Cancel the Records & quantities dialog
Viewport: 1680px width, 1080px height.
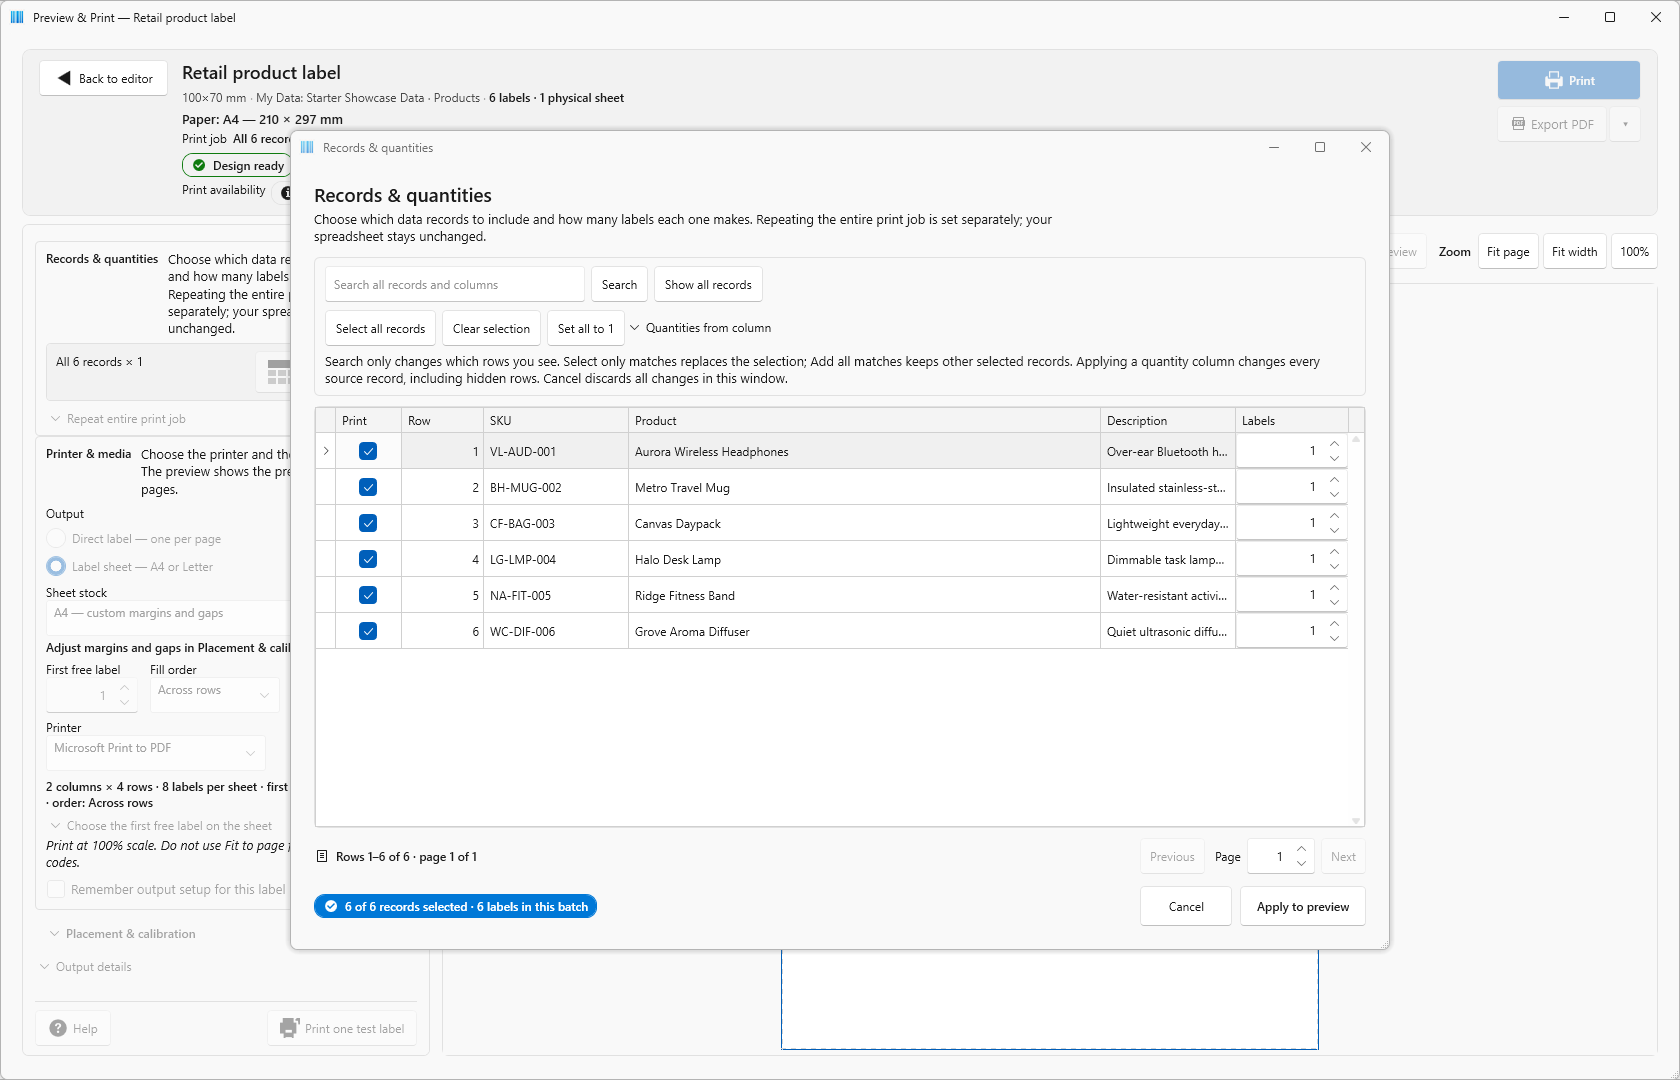click(1186, 906)
